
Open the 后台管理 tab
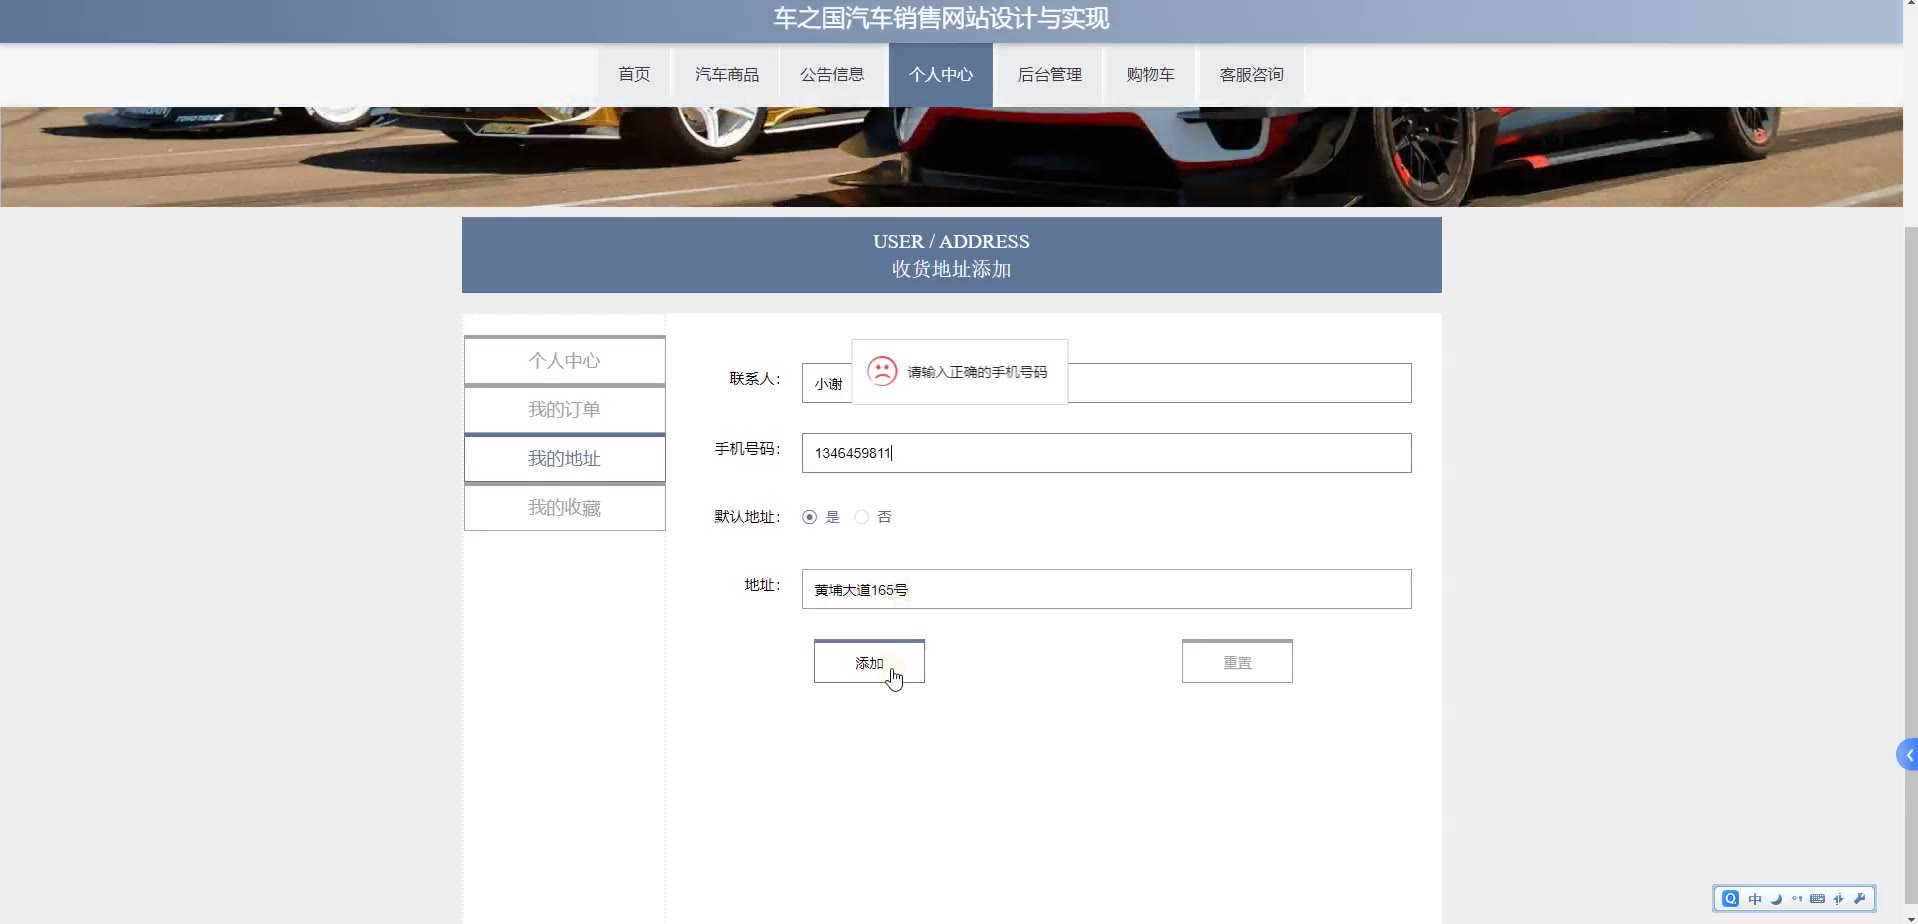(1049, 75)
